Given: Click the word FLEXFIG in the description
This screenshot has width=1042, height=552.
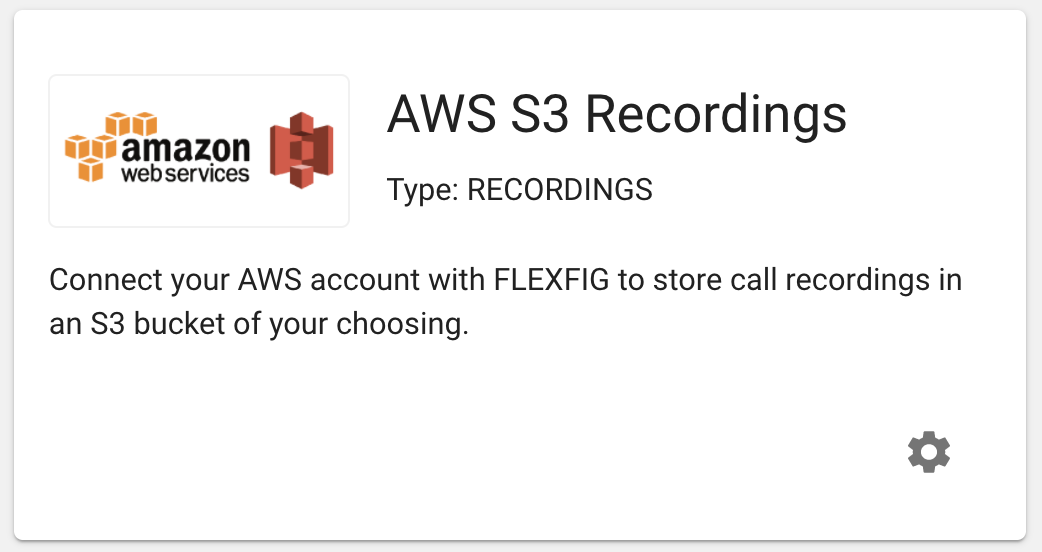Looking at the screenshot, I should (x=552, y=280).
